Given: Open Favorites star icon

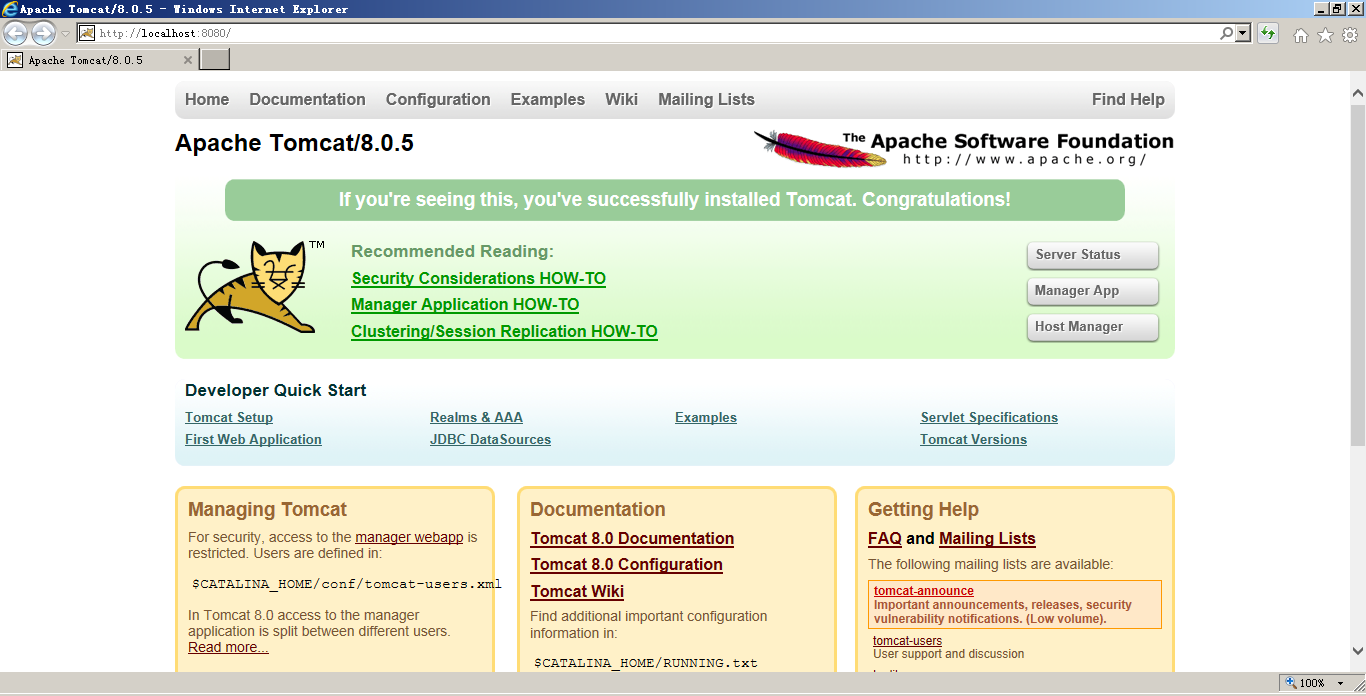Looking at the screenshot, I should click(x=1325, y=35).
